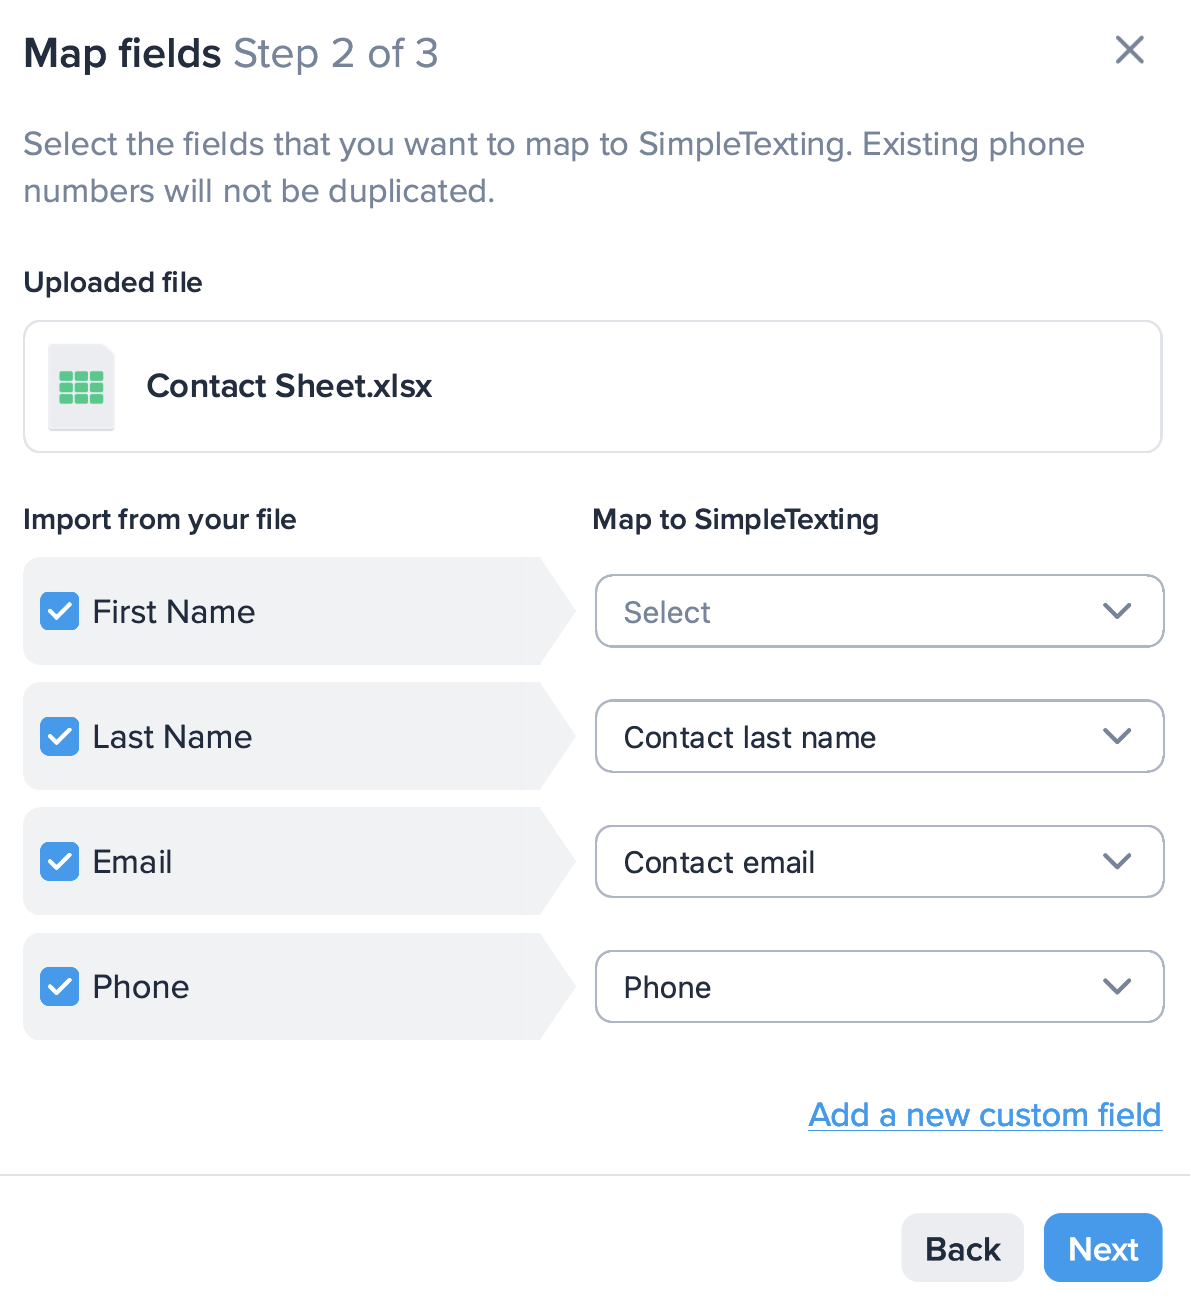This screenshot has height=1307, width=1191.
Task: Click the green spreadsheet icon
Action: tap(81, 387)
